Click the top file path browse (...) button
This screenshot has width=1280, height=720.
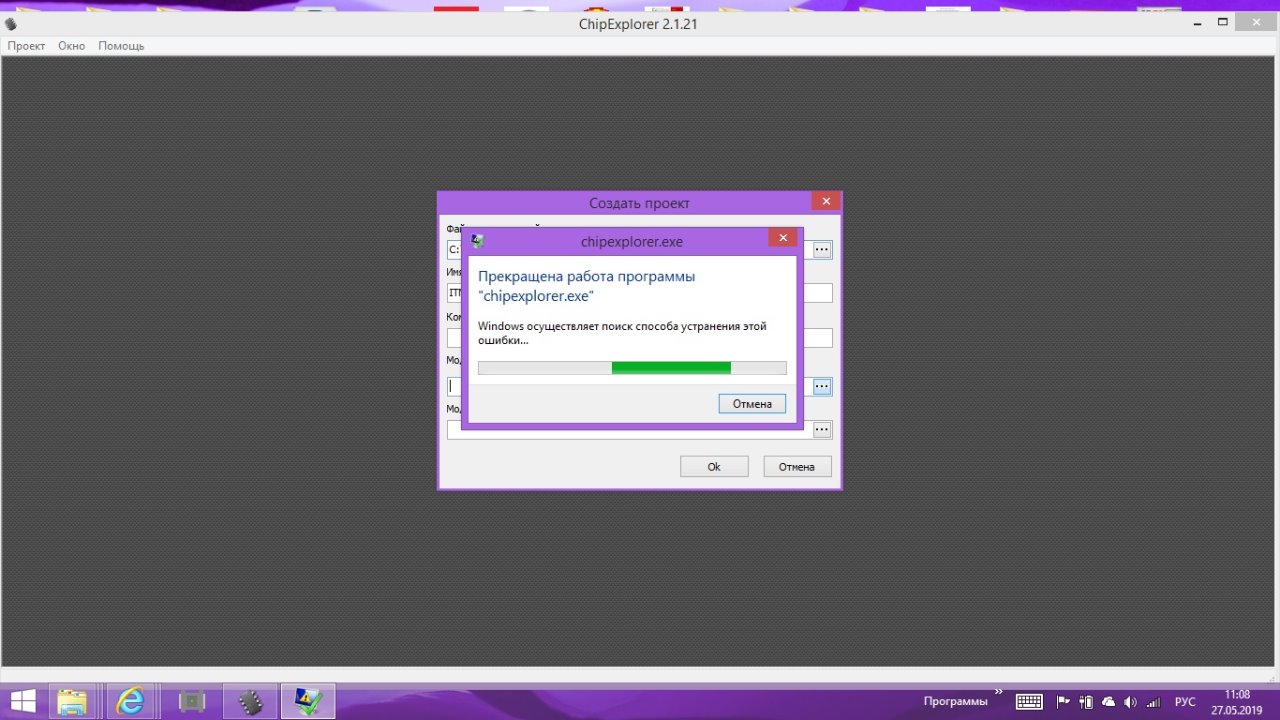[822, 250]
